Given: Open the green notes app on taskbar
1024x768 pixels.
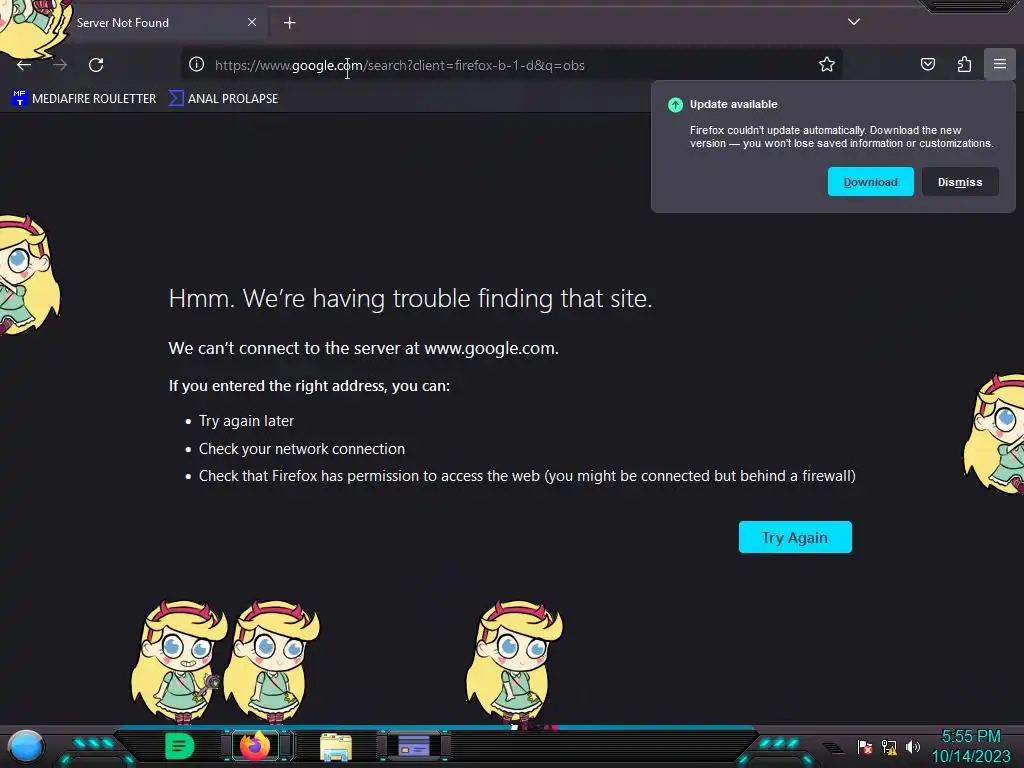Looking at the screenshot, I should click(179, 746).
